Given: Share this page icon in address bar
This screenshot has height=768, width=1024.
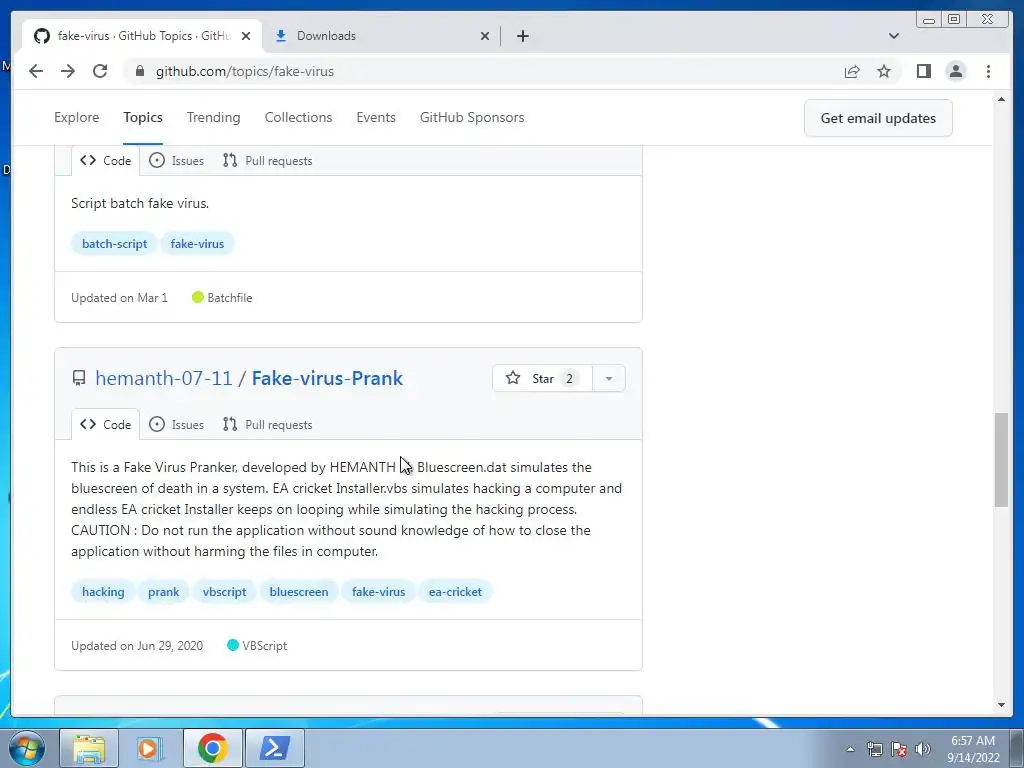Looking at the screenshot, I should click(x=852, y=71).
